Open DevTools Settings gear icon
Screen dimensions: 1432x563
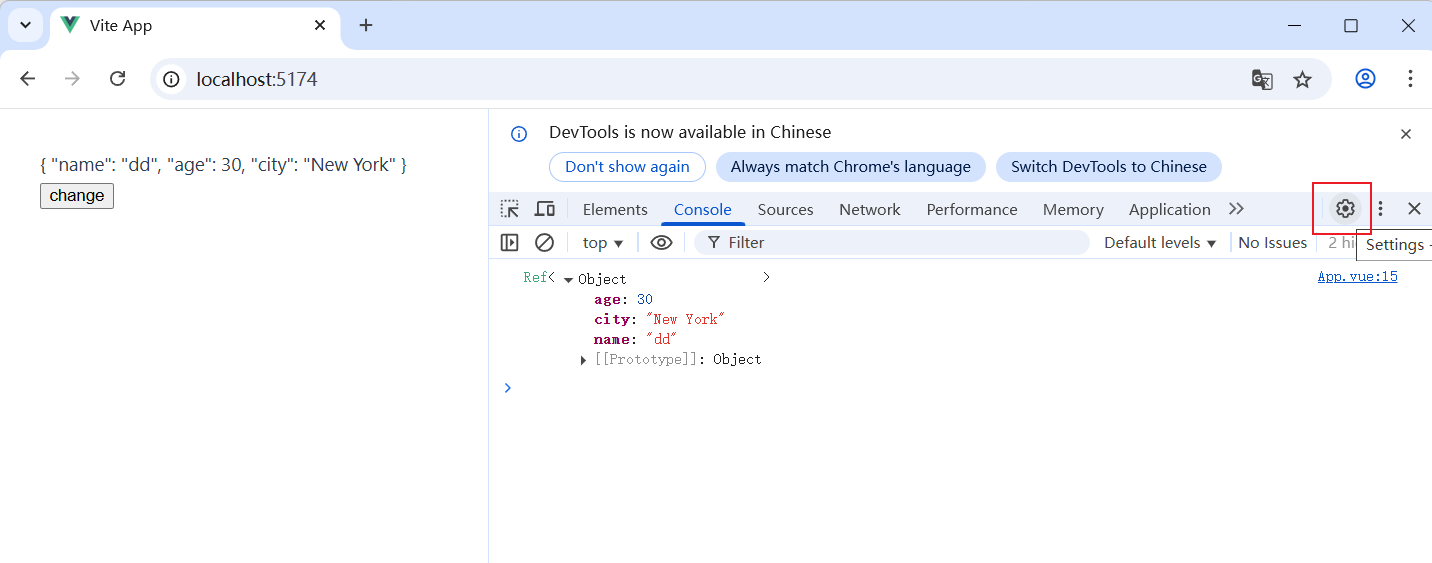1345,209
